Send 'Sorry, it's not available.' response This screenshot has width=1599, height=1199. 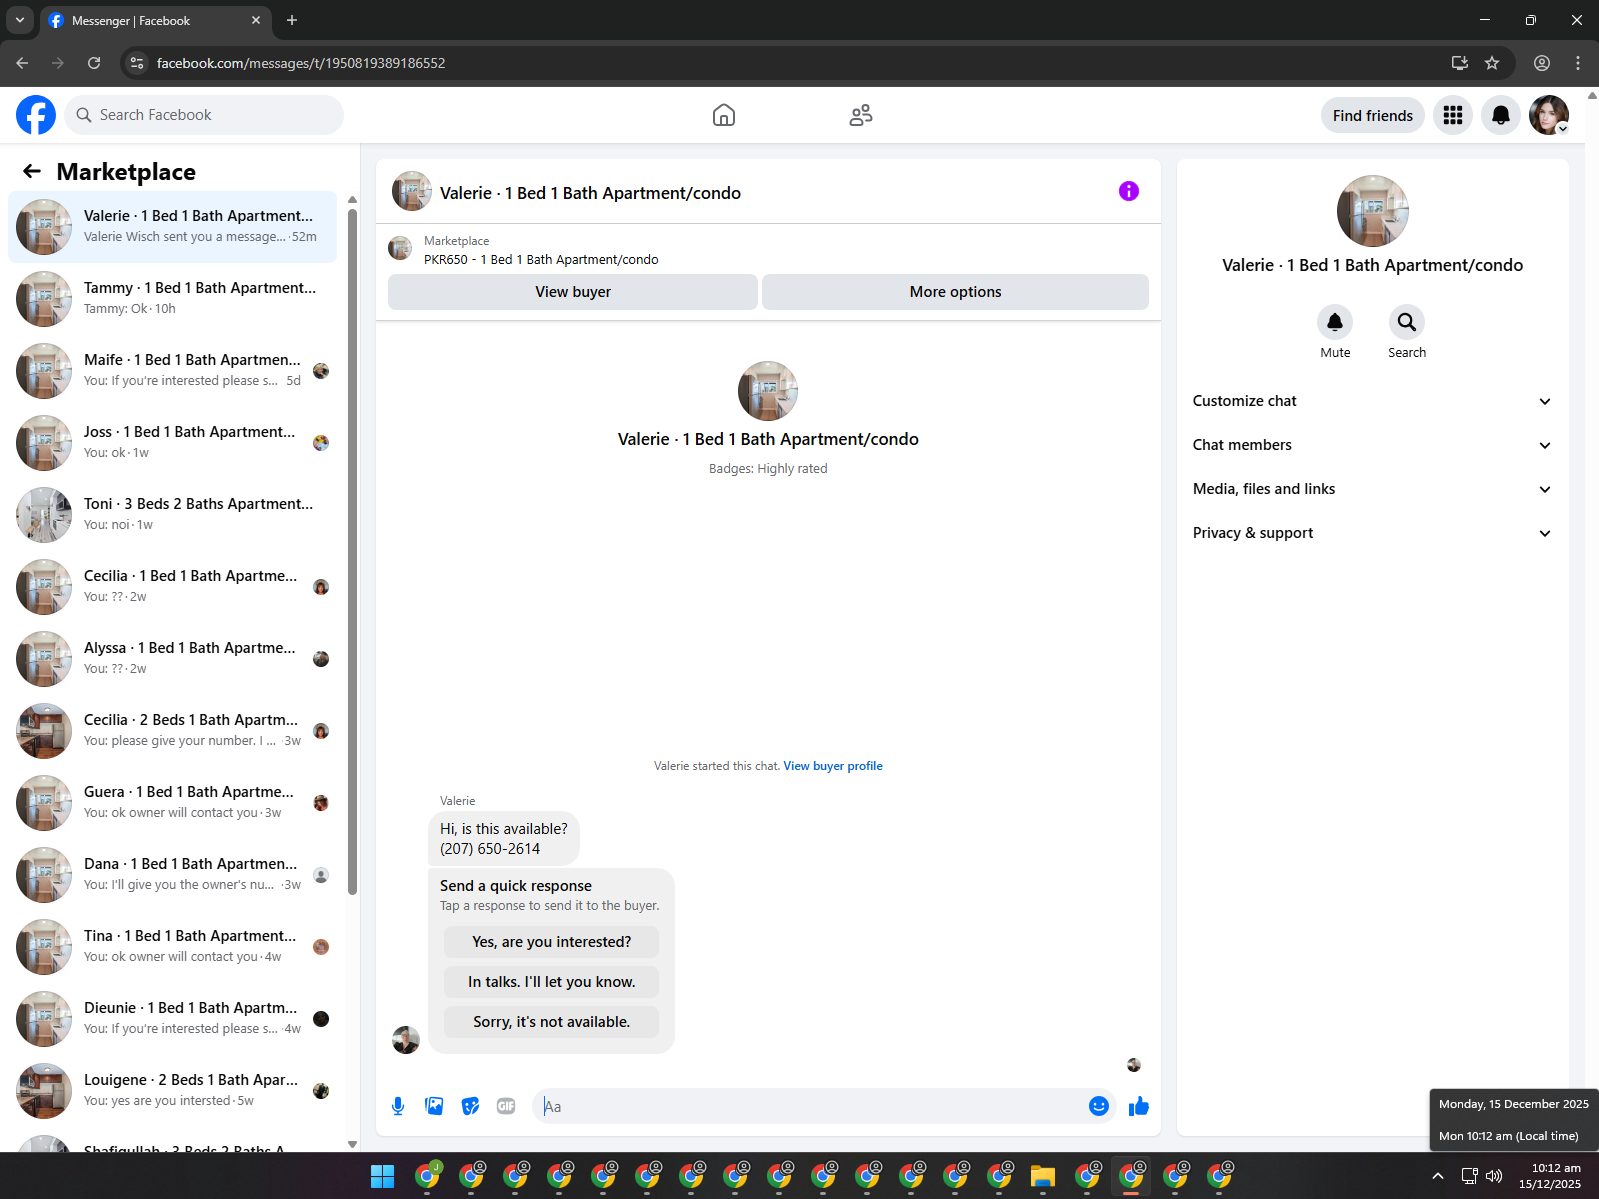[x=552, y=1022]
